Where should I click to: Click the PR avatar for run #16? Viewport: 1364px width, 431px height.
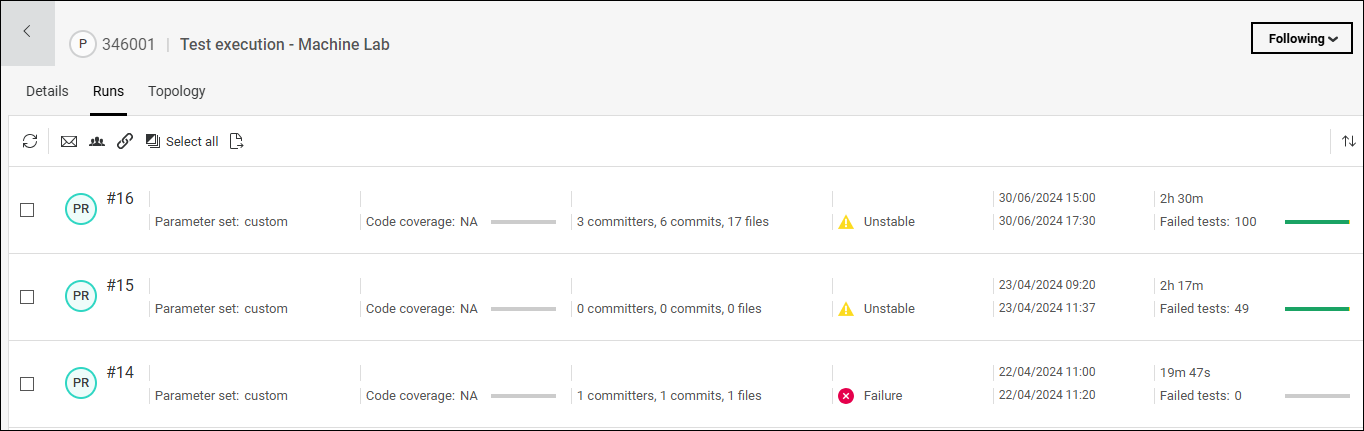[x=81, y=209]
